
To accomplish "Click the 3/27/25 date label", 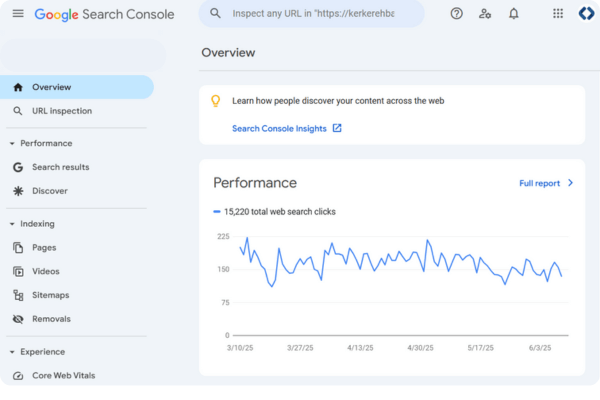I will (x=300, y=348).
